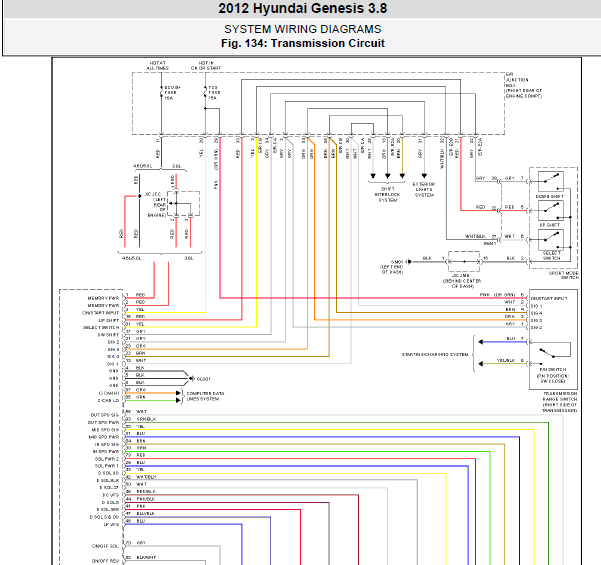The height and width of the screenshot is (565, 601).
Task: Click the '2012 Hyundai Genesis 3.8' heading
Action: (302, 8)
